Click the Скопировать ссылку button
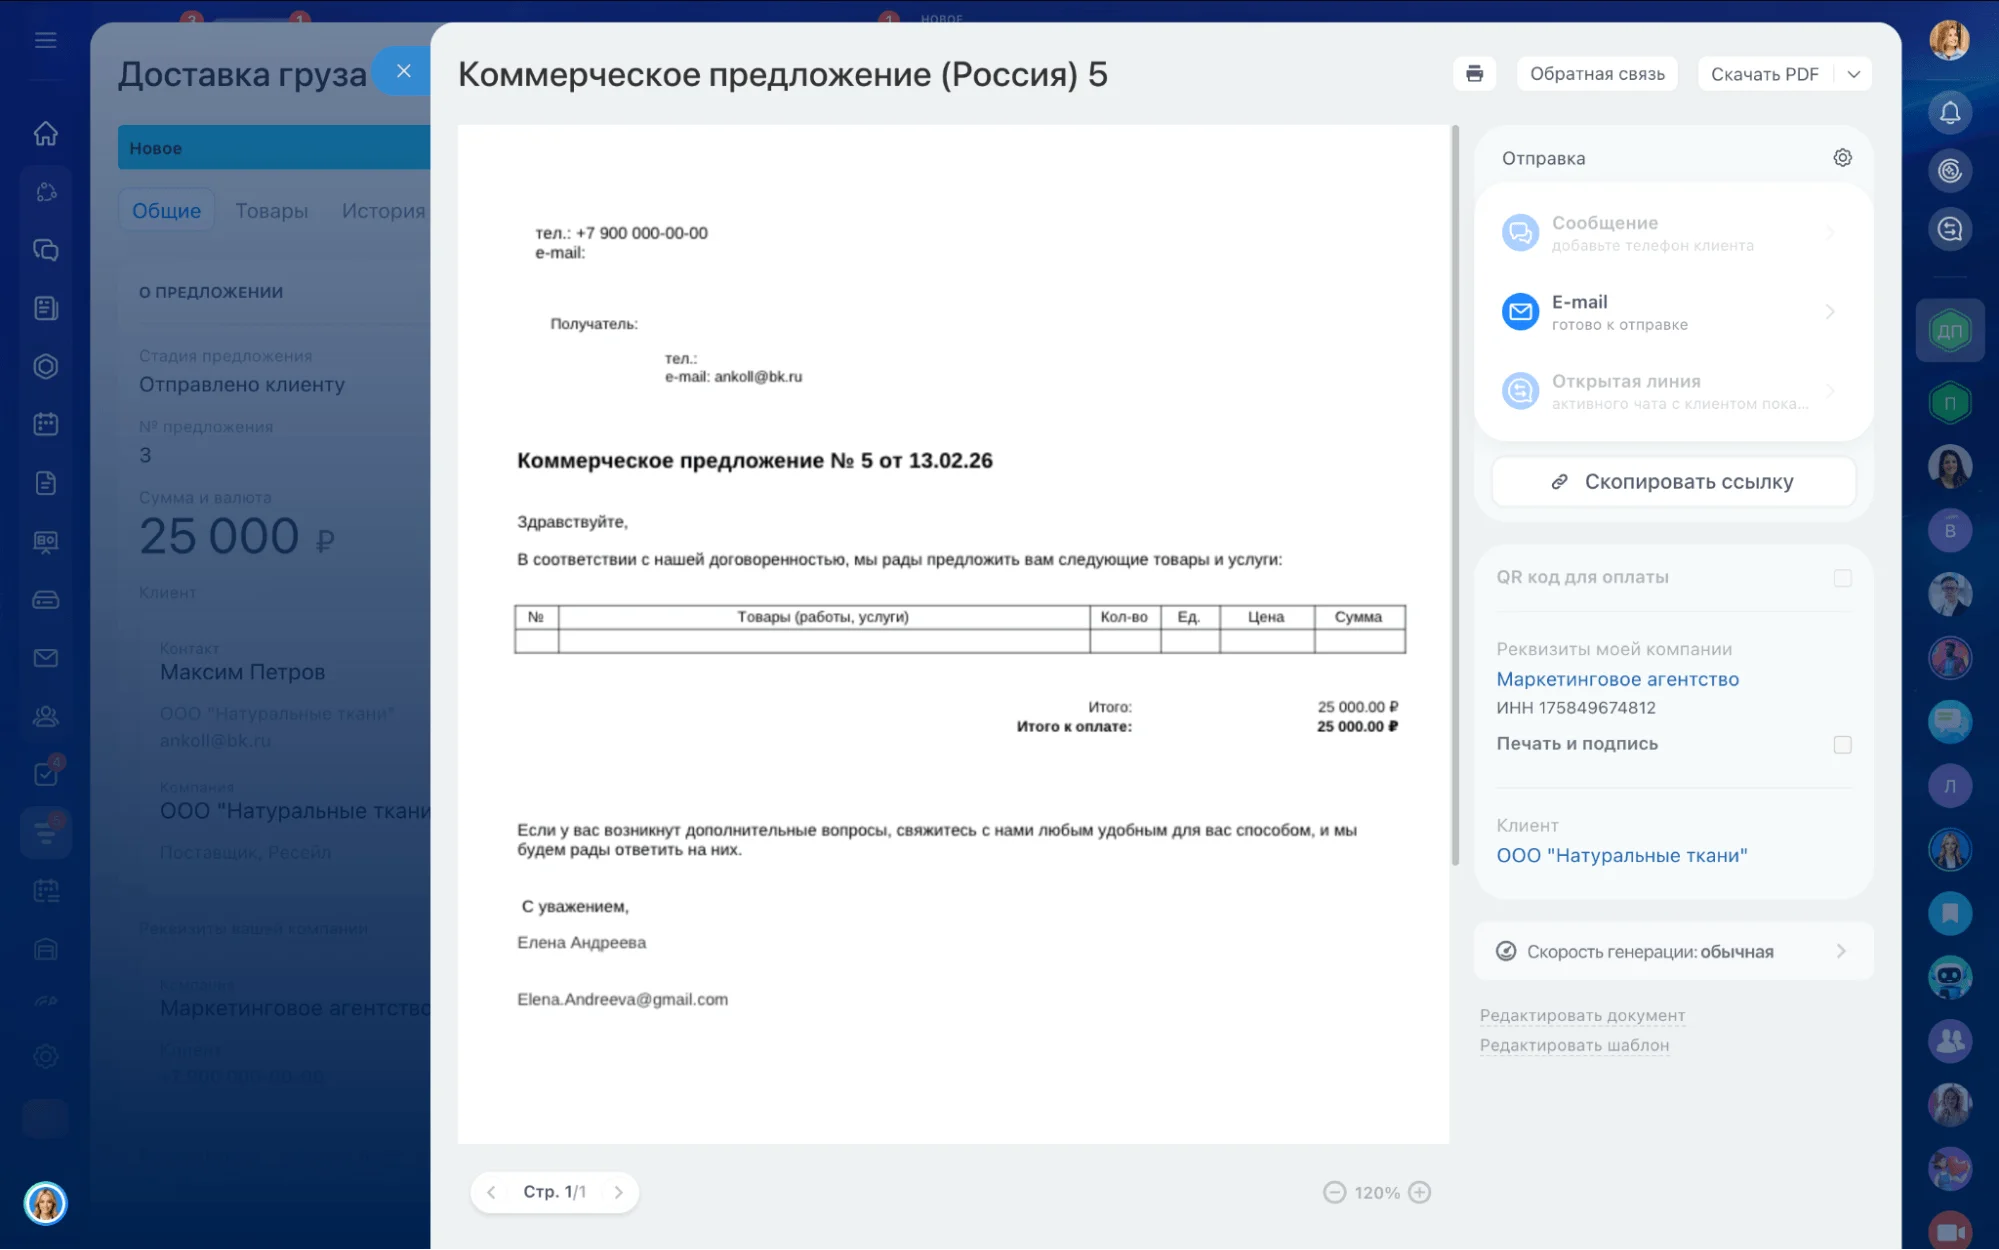 (1673, 482)
